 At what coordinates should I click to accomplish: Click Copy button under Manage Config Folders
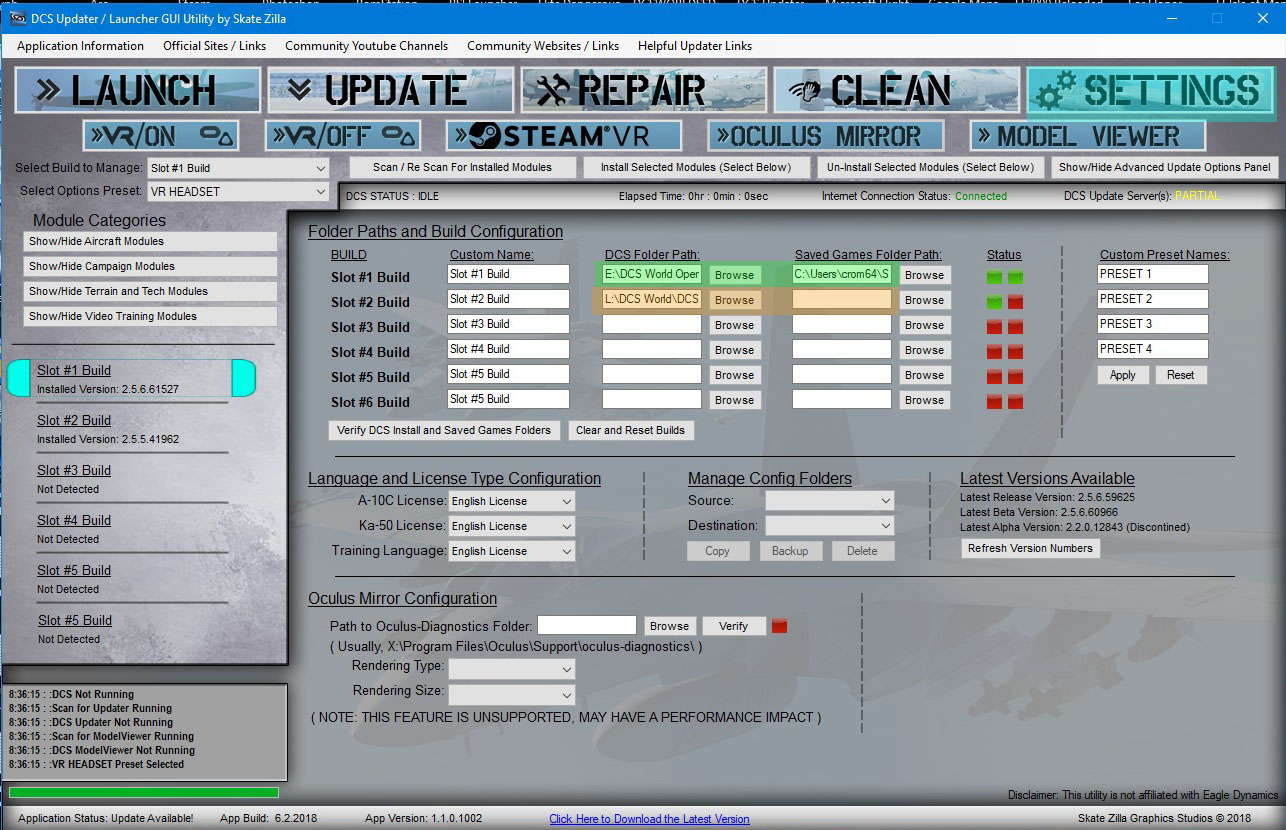717,551
